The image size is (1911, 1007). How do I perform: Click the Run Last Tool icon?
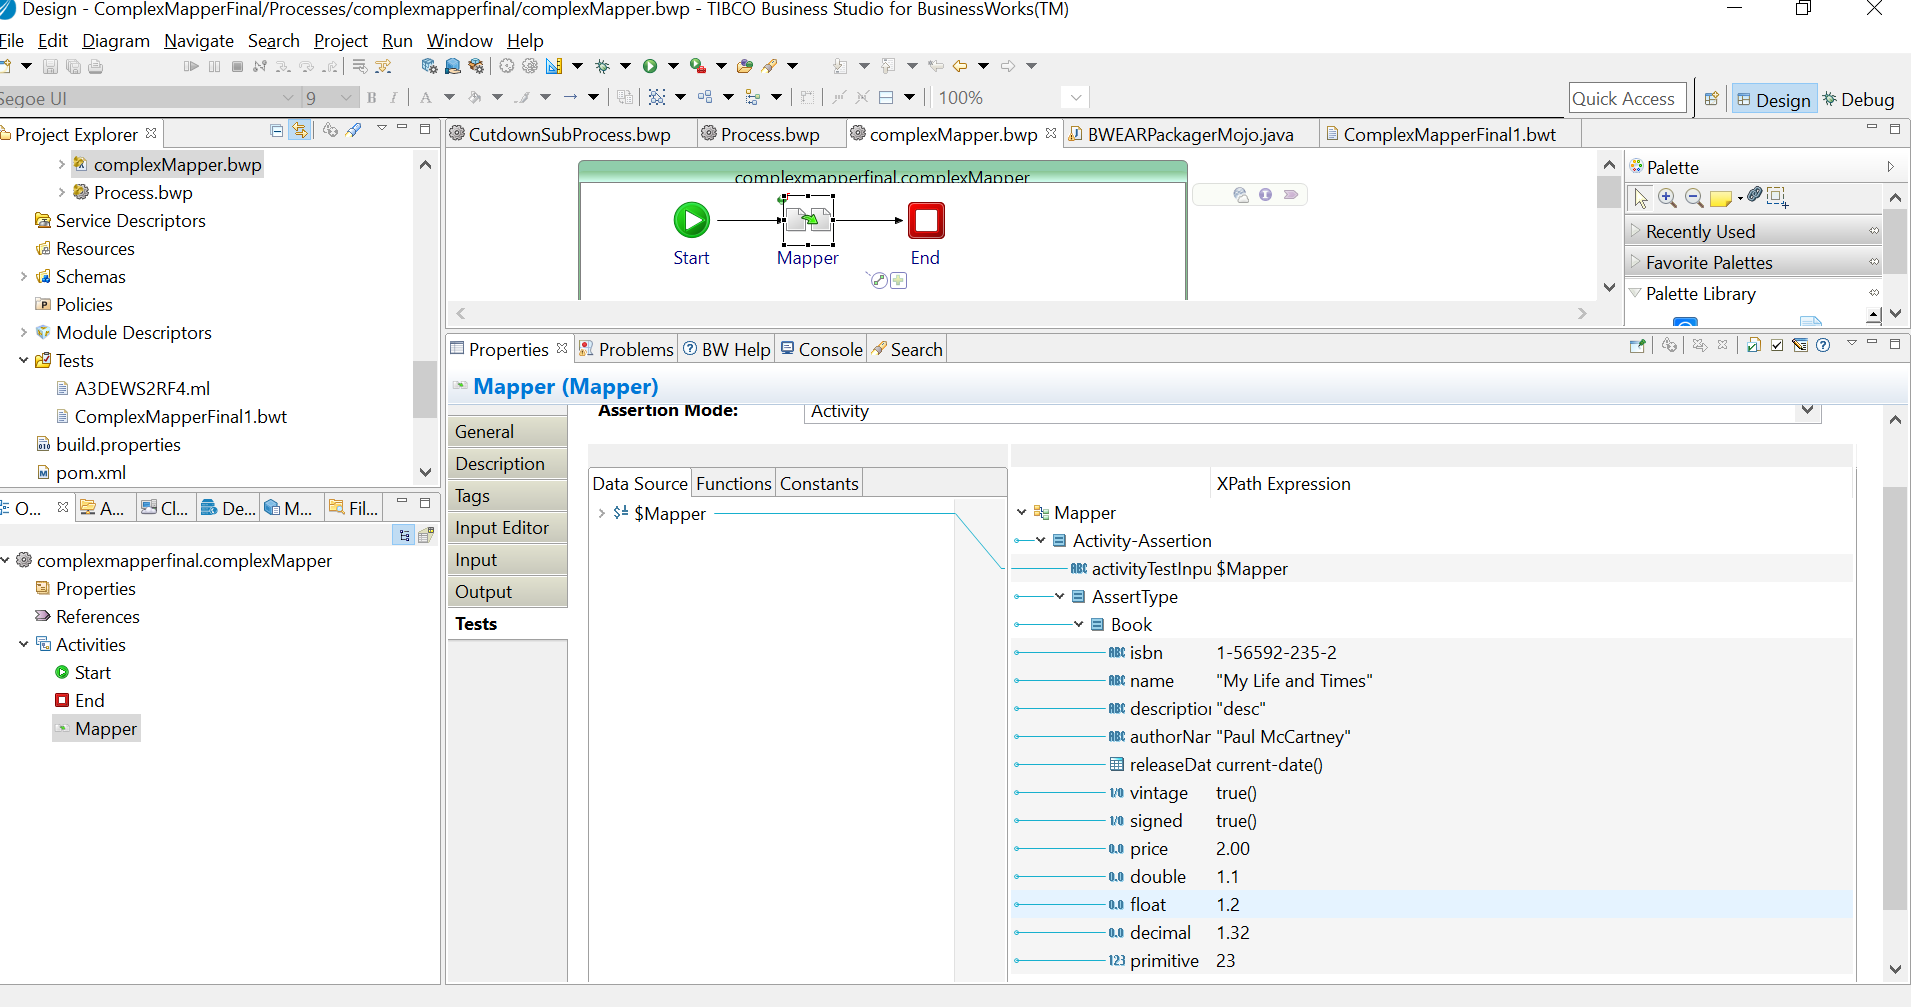pyautogui.click(x=698, y=66)
